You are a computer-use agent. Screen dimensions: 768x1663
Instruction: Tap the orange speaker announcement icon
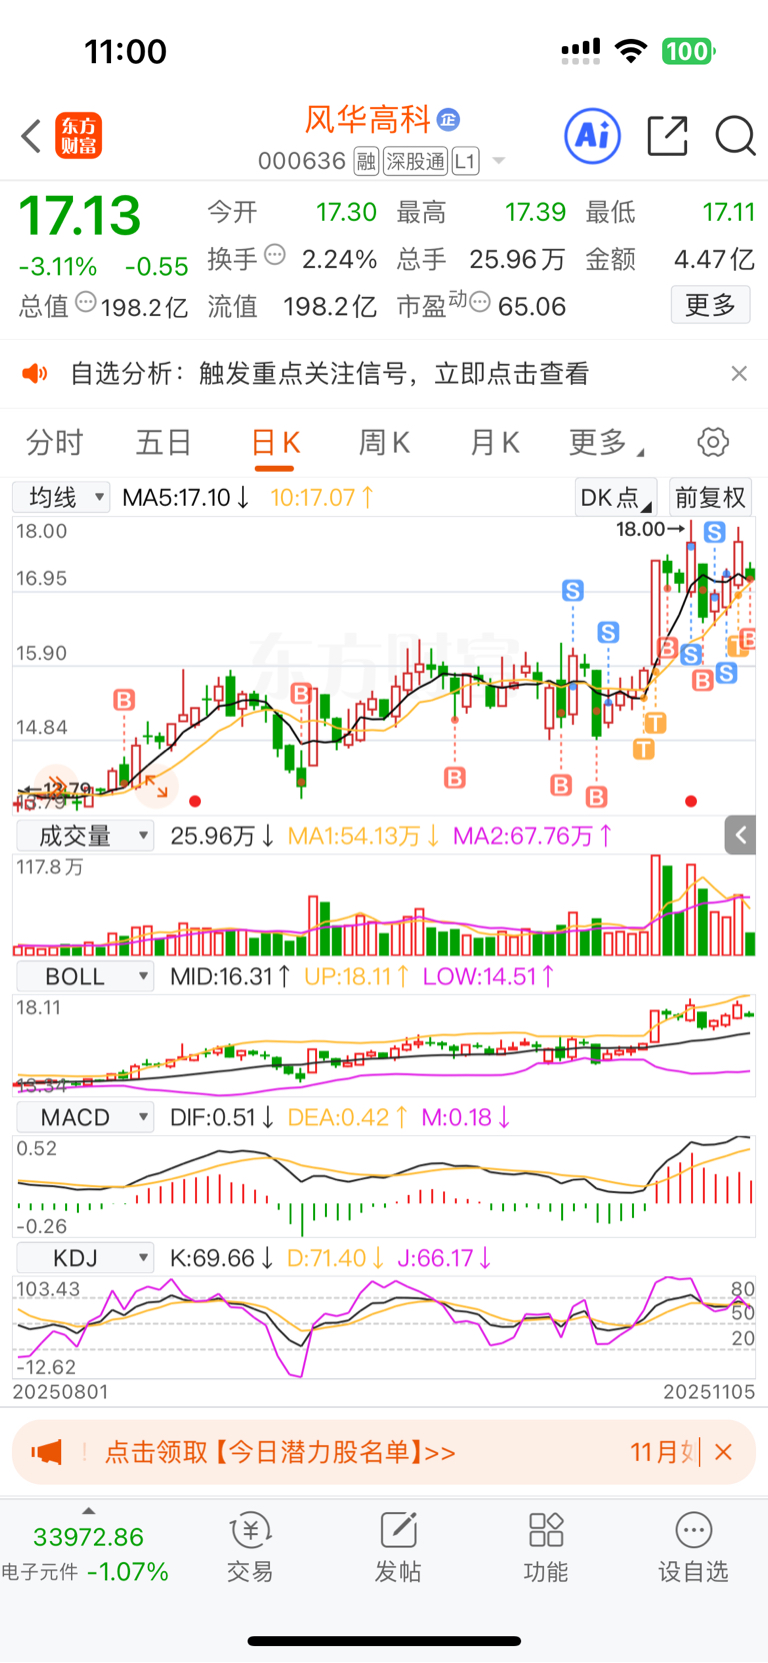click(35, 374)
